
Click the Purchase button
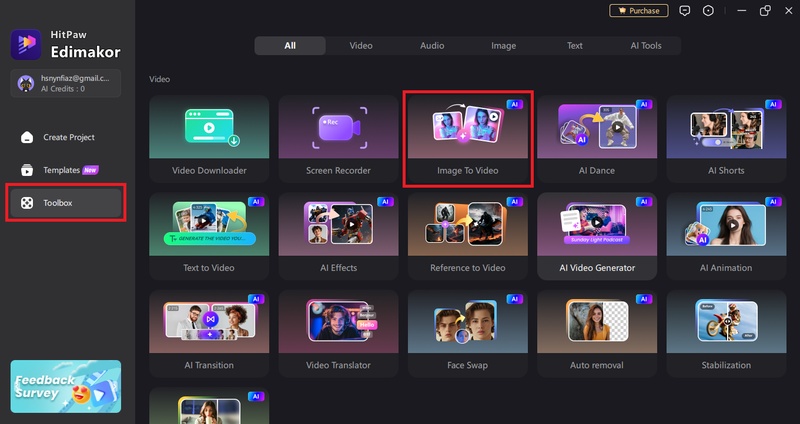click(x=639, y=11)
